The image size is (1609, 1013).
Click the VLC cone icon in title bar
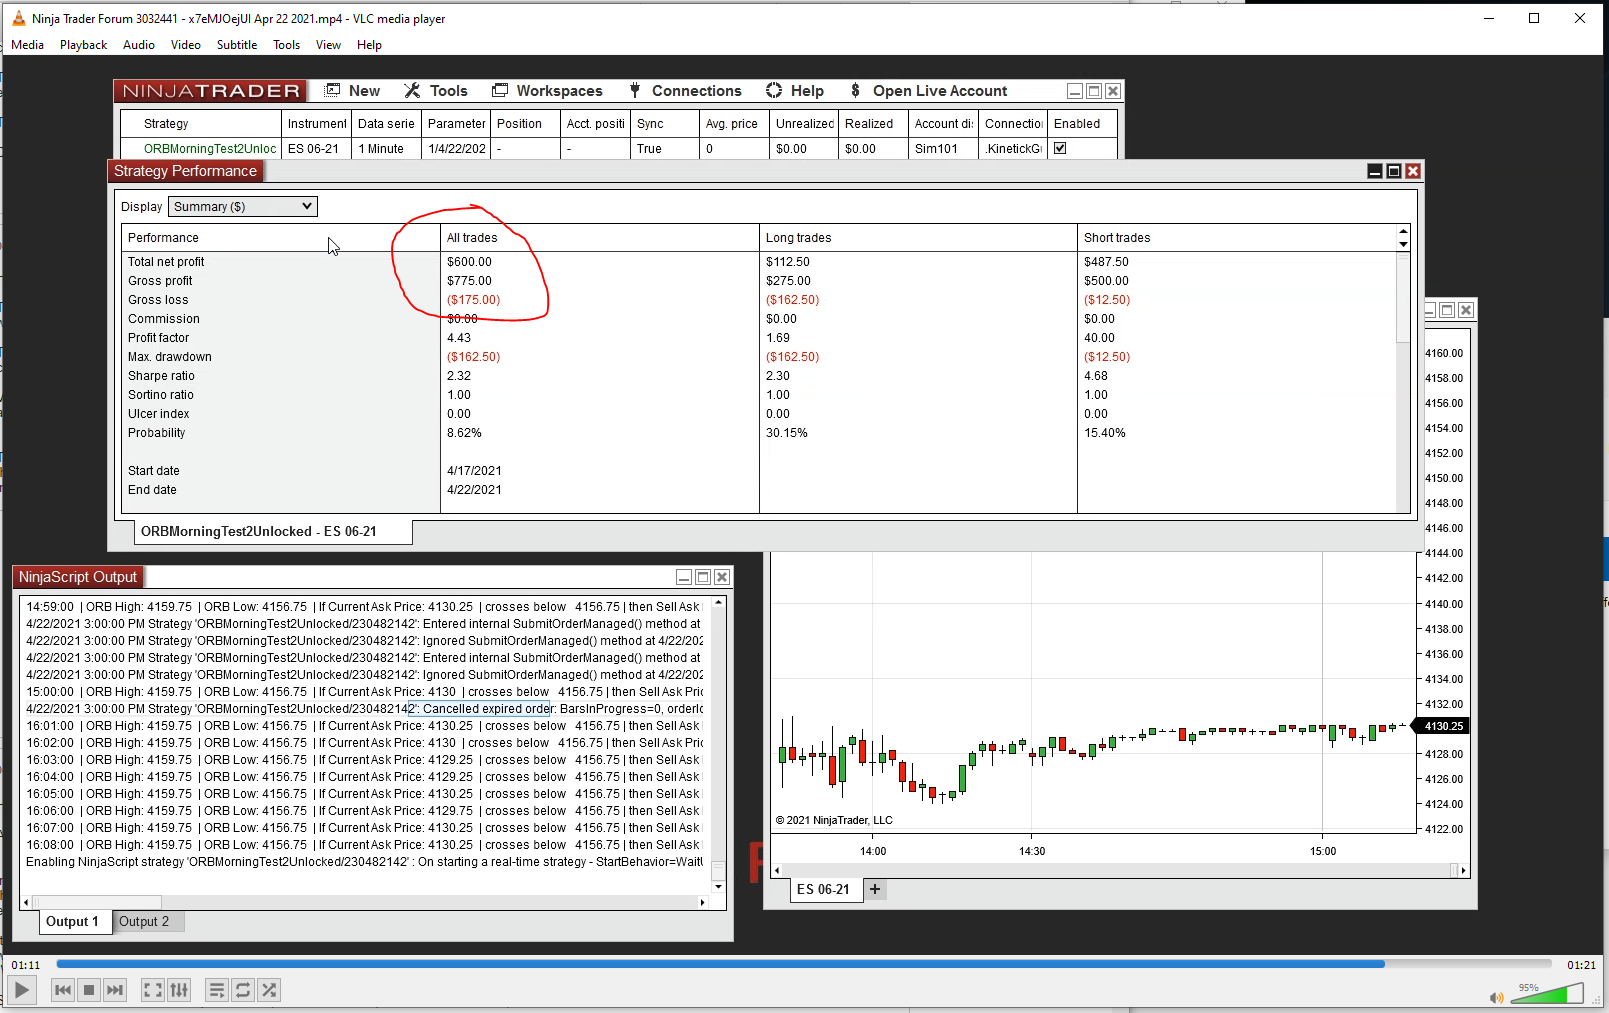(18, 18)
